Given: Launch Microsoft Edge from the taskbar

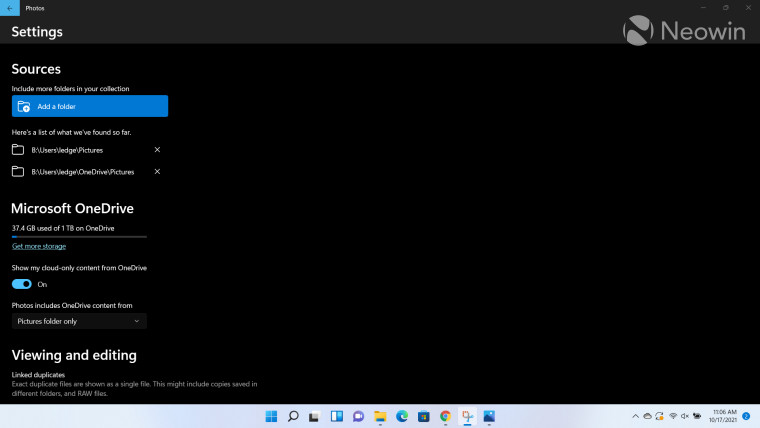Looking at the screenshot, I should tap(402, 416).
